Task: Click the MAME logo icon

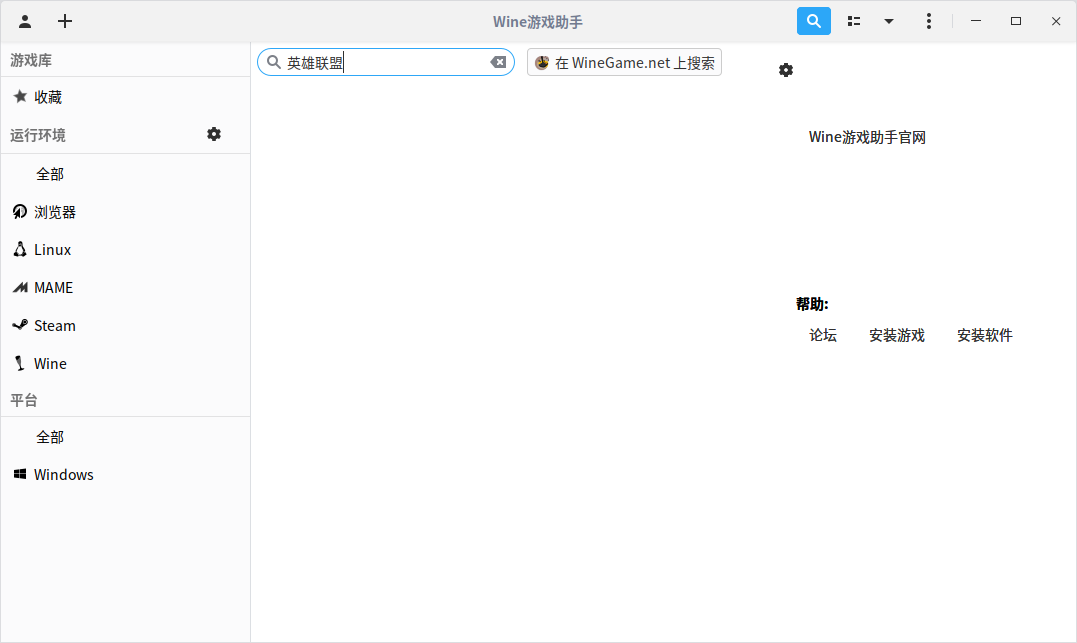Action: [20, 287]
